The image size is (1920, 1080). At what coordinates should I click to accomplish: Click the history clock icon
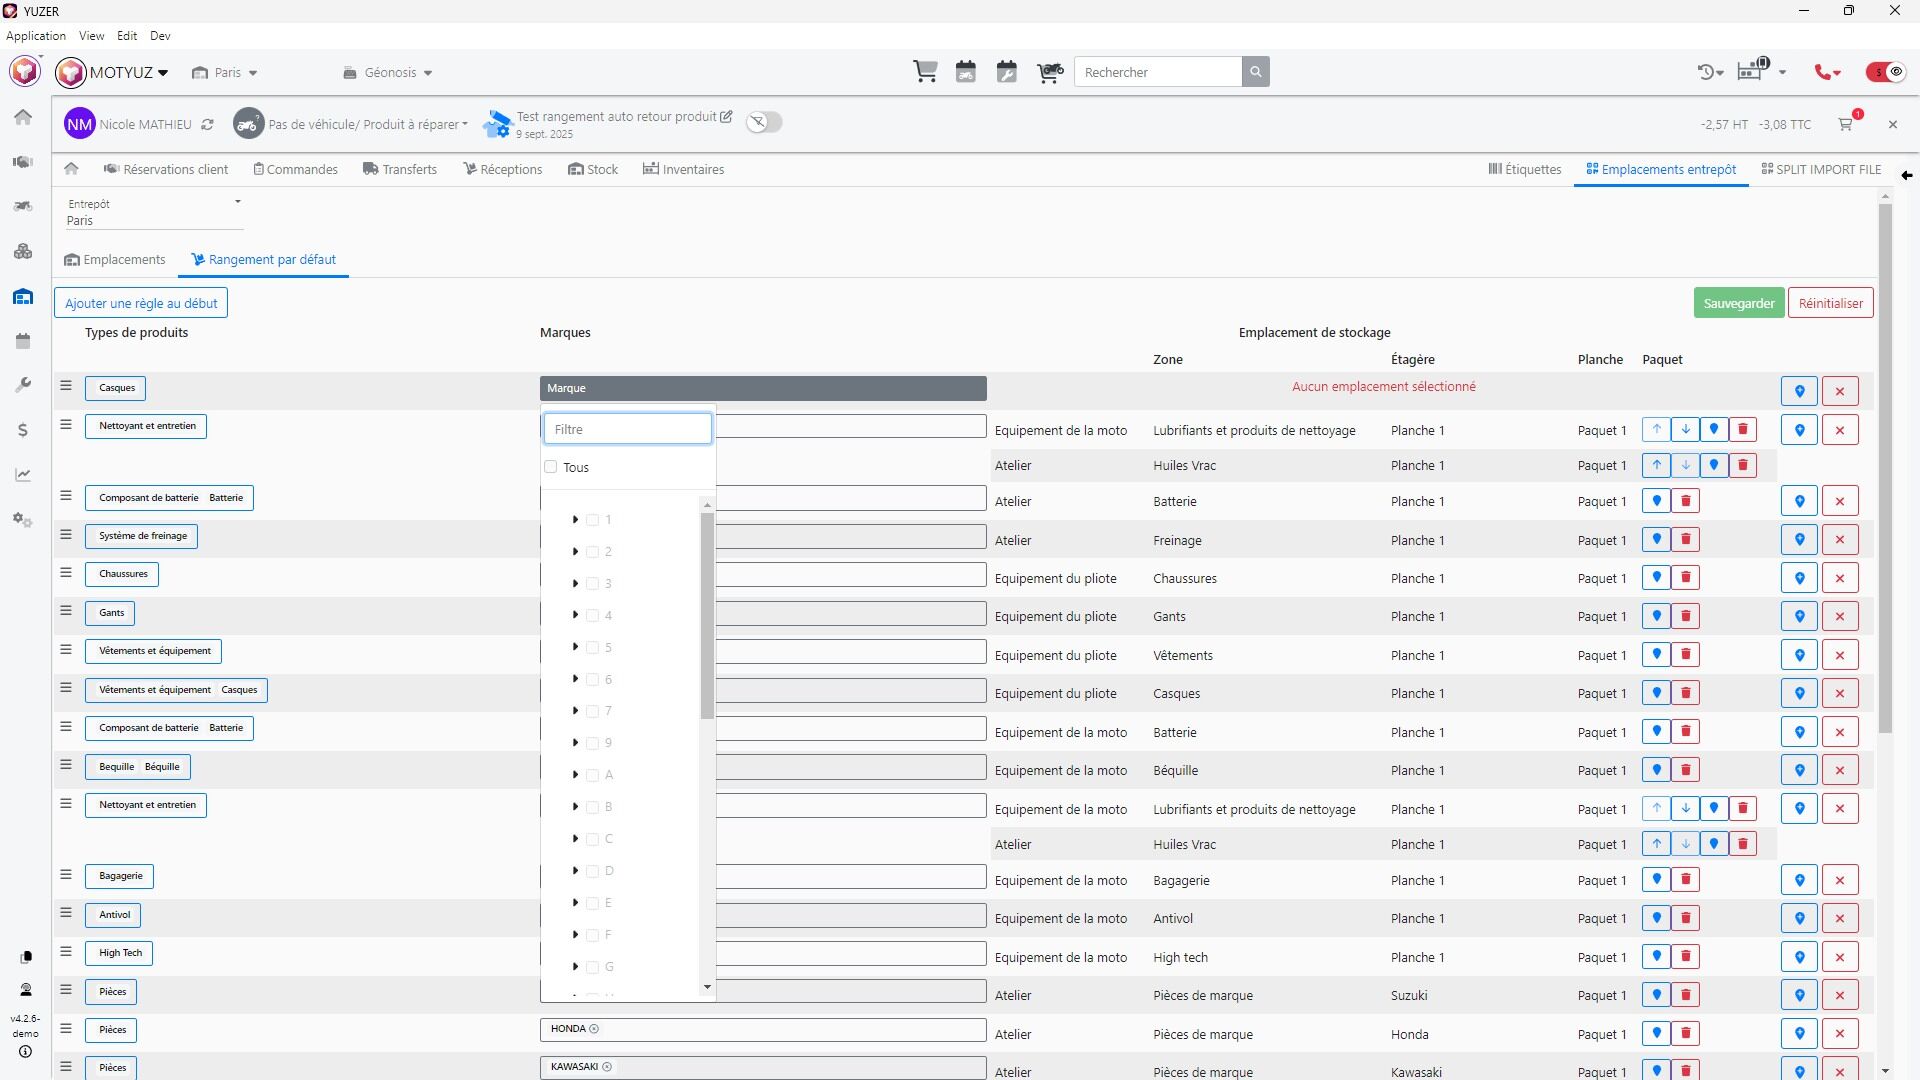pyautogui.click(x=1709, y=72)
